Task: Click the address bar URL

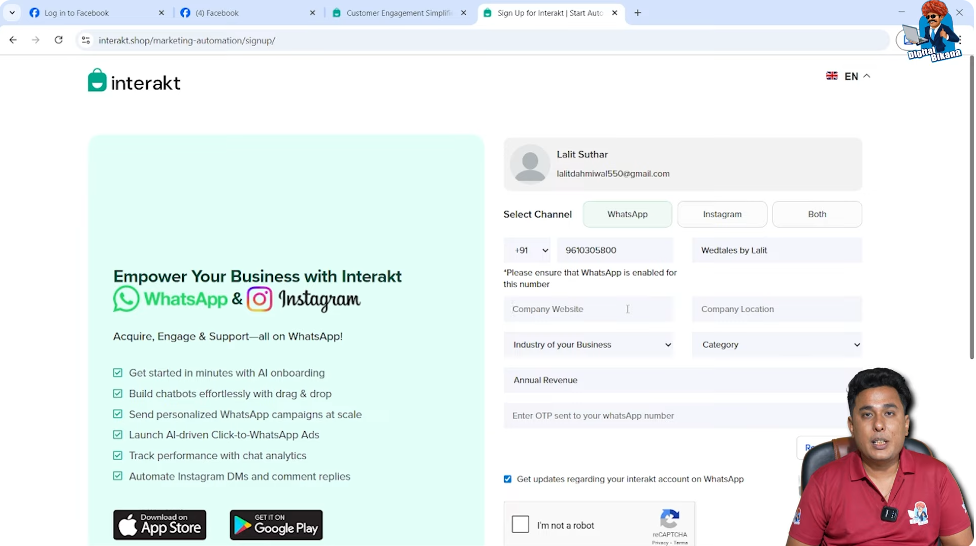Action: coord(187,40)
